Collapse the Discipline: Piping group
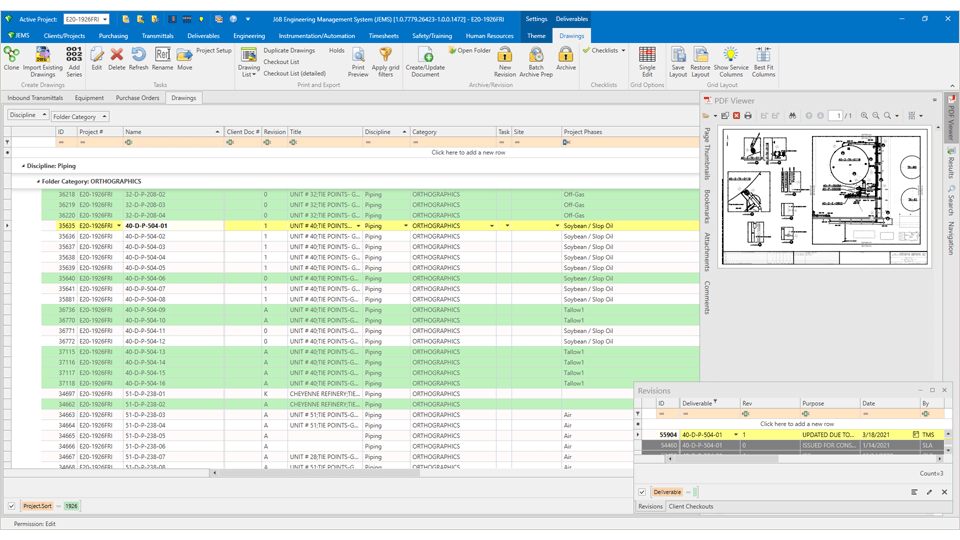960x540 pixels. coord(22,166)
